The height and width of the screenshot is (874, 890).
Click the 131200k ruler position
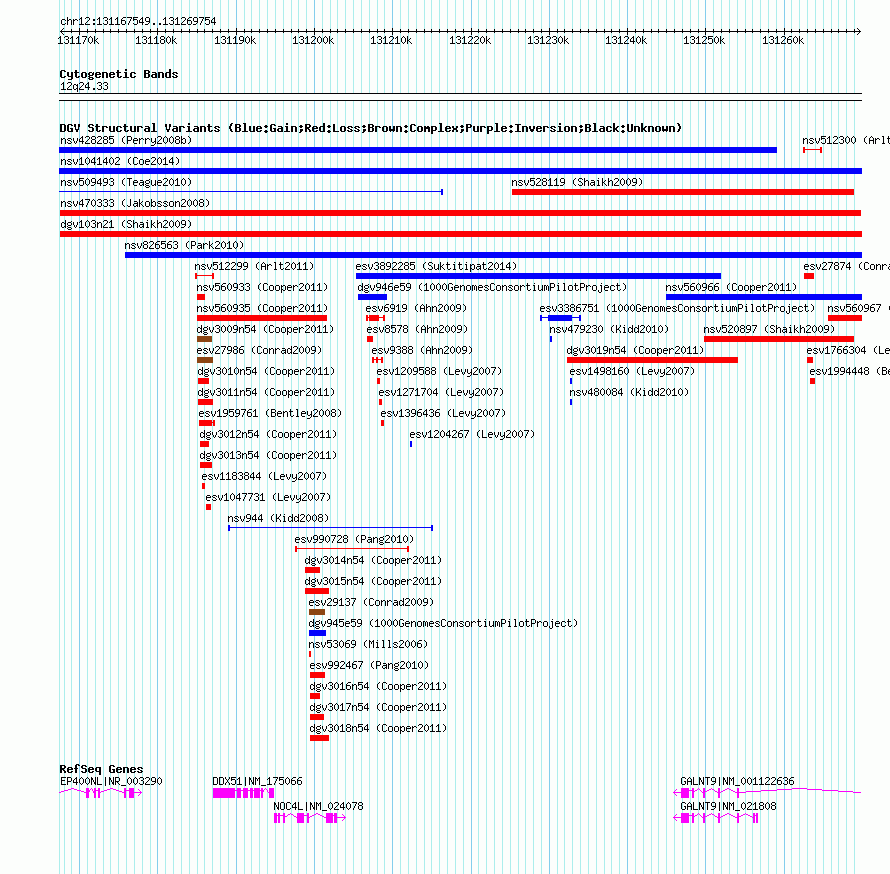[x=313, y=40]
